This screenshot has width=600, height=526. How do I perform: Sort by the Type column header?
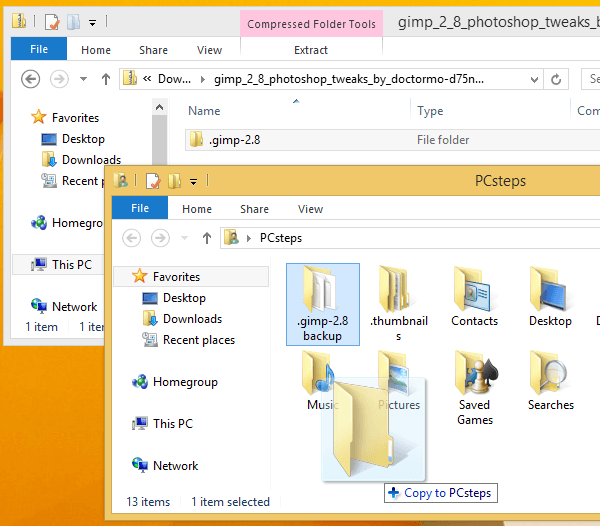pos(430,111)
